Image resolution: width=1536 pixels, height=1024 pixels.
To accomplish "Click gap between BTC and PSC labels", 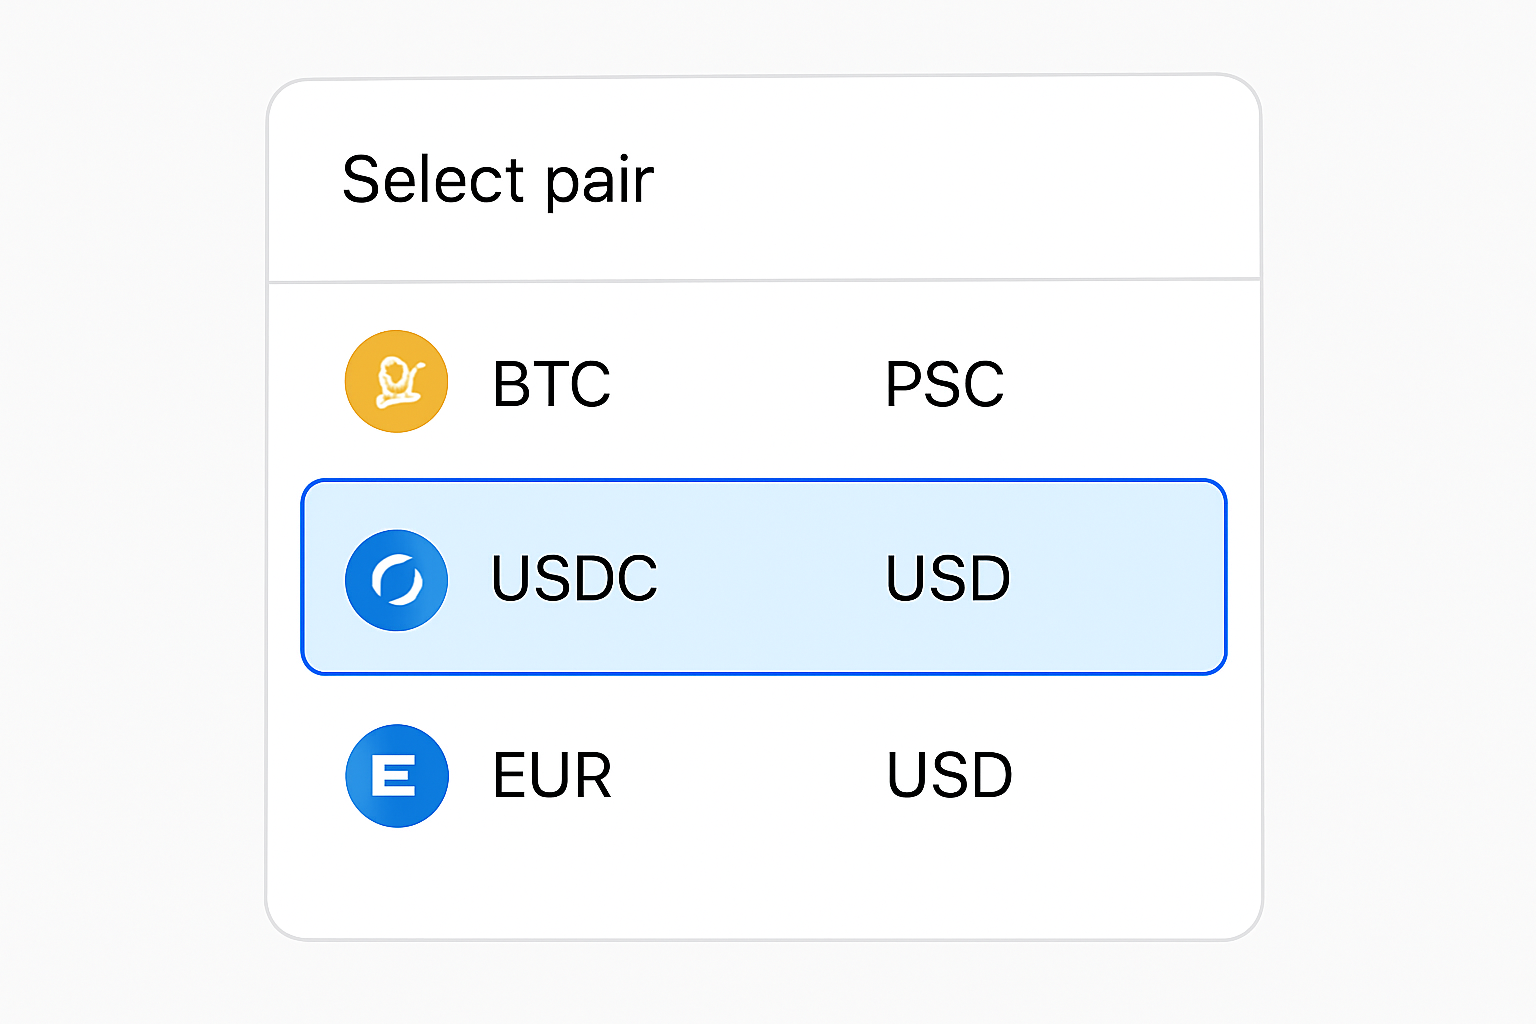I will 746,384.
